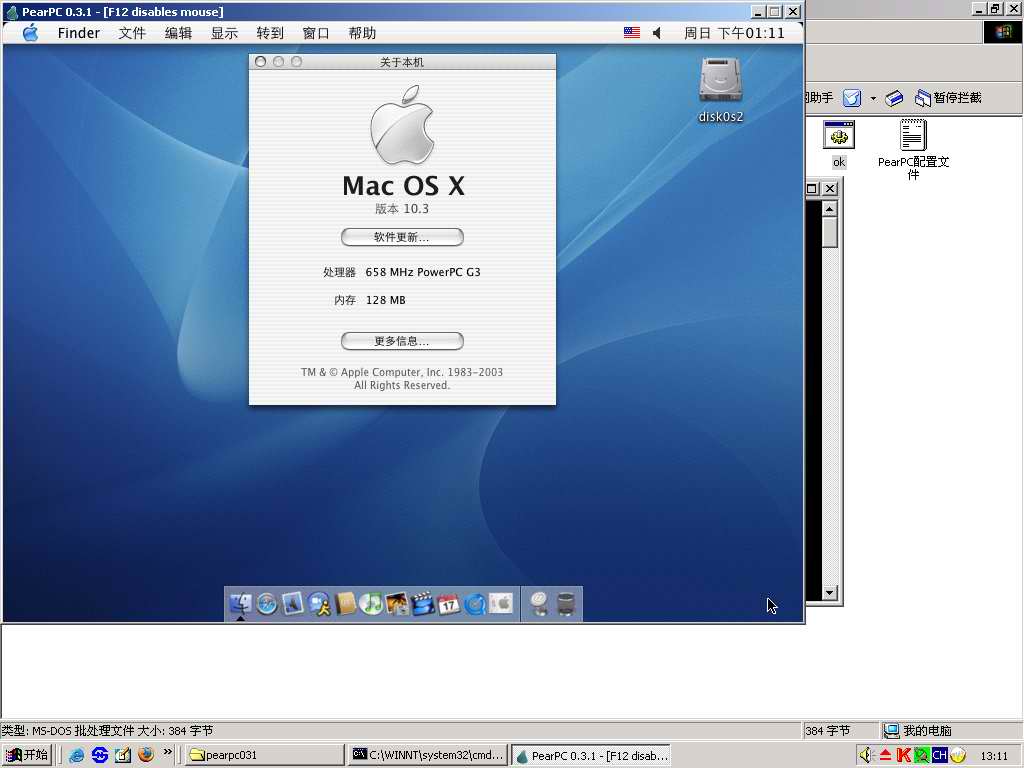Select the PearPC配置文件 text file
Screen dimensions: 1024x768
pos(913,135)
